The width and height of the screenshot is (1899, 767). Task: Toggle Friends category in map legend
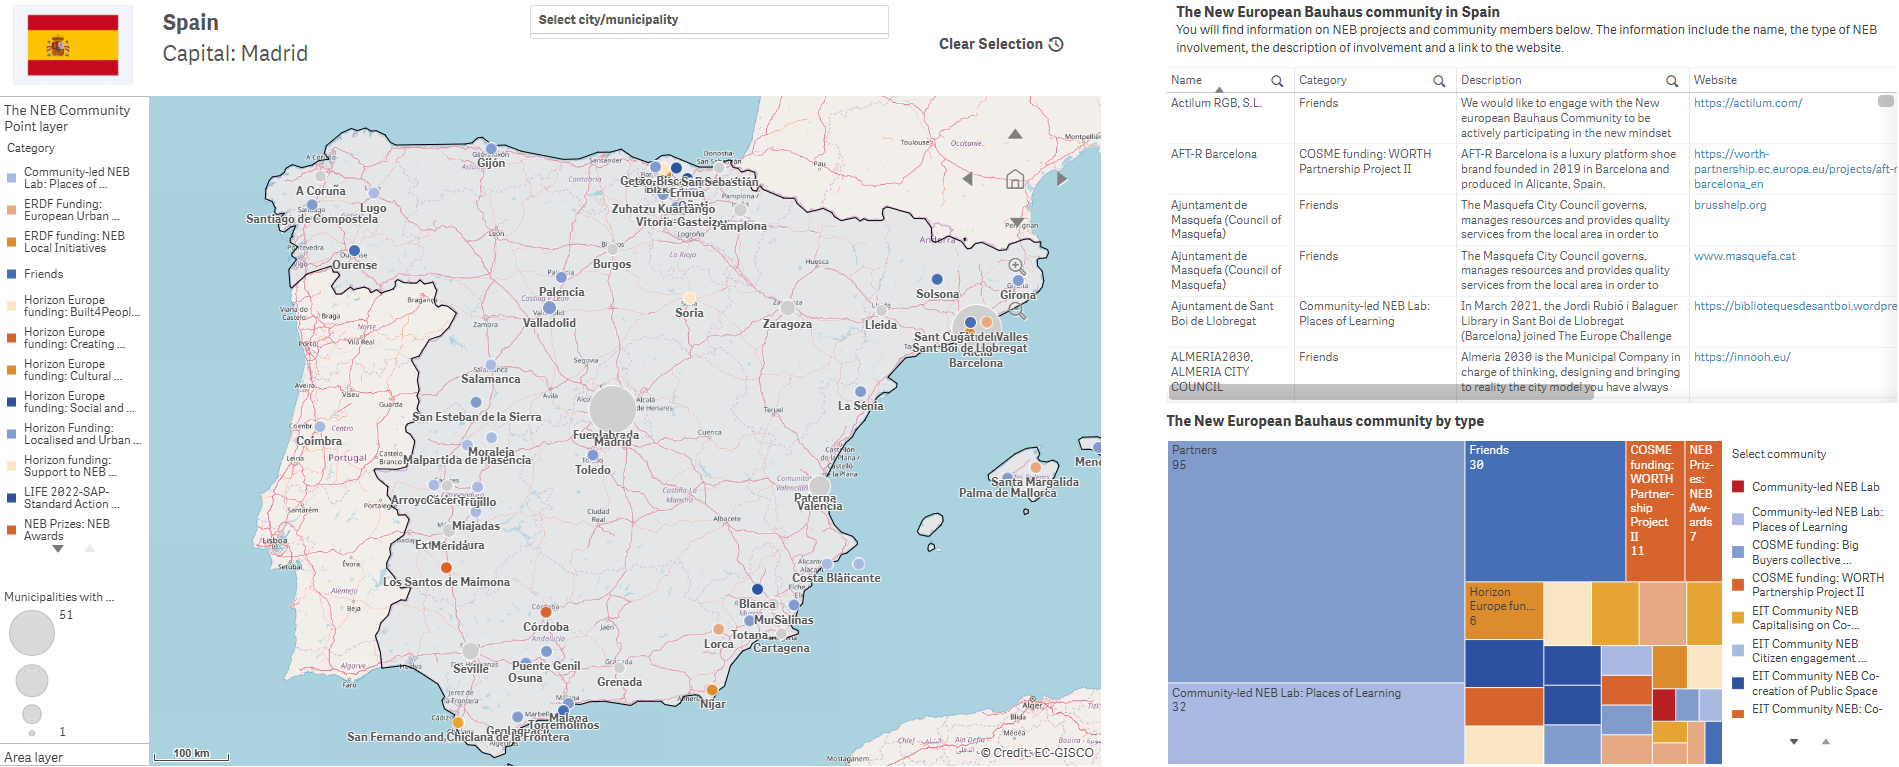(43, 274)
